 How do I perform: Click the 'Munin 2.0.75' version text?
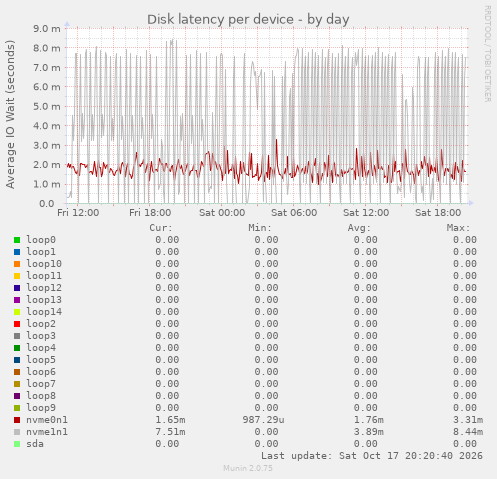(x=248, y=468)
